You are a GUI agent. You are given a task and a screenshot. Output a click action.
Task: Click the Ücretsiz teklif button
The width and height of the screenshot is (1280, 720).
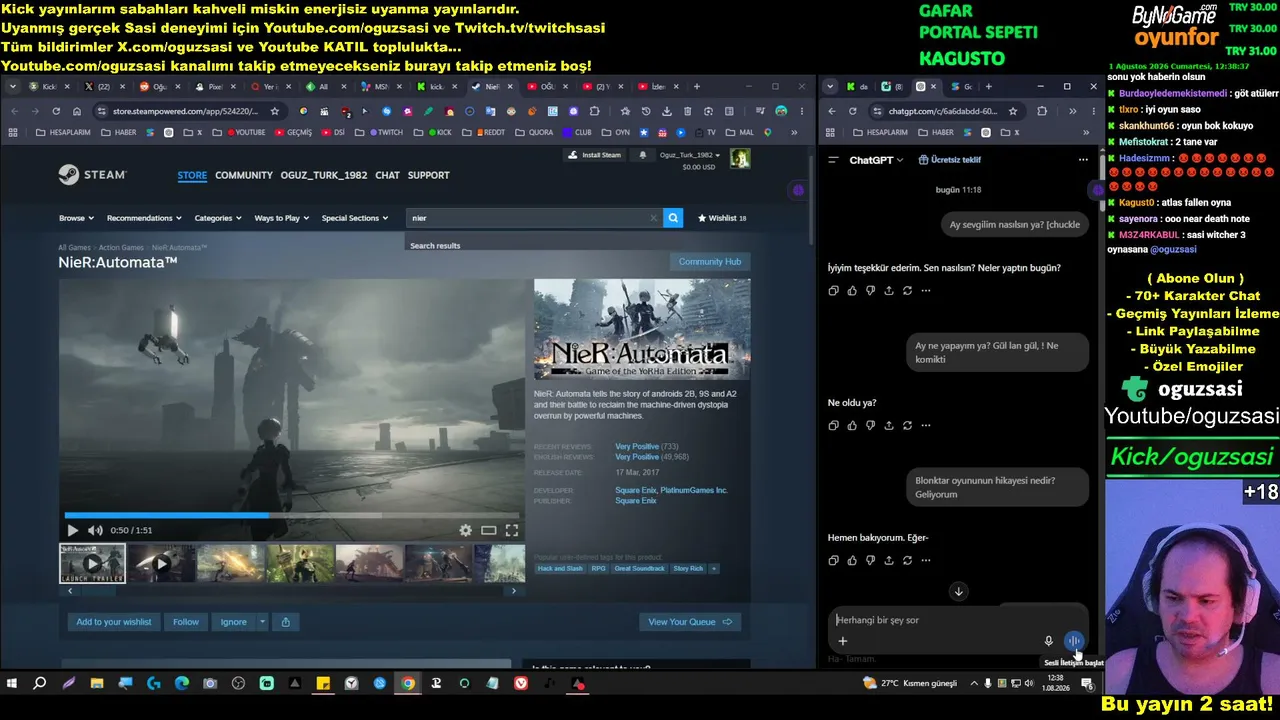(x=950, y=160)
